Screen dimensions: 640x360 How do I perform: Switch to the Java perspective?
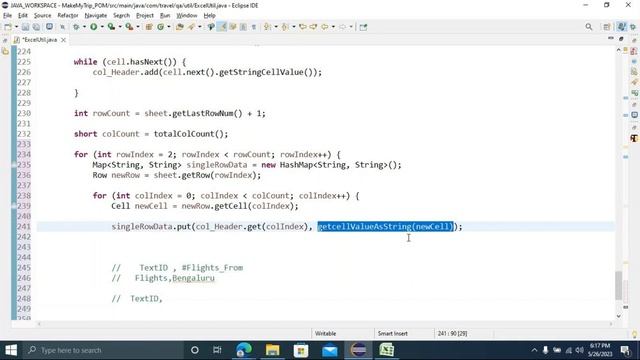[622, 27]
